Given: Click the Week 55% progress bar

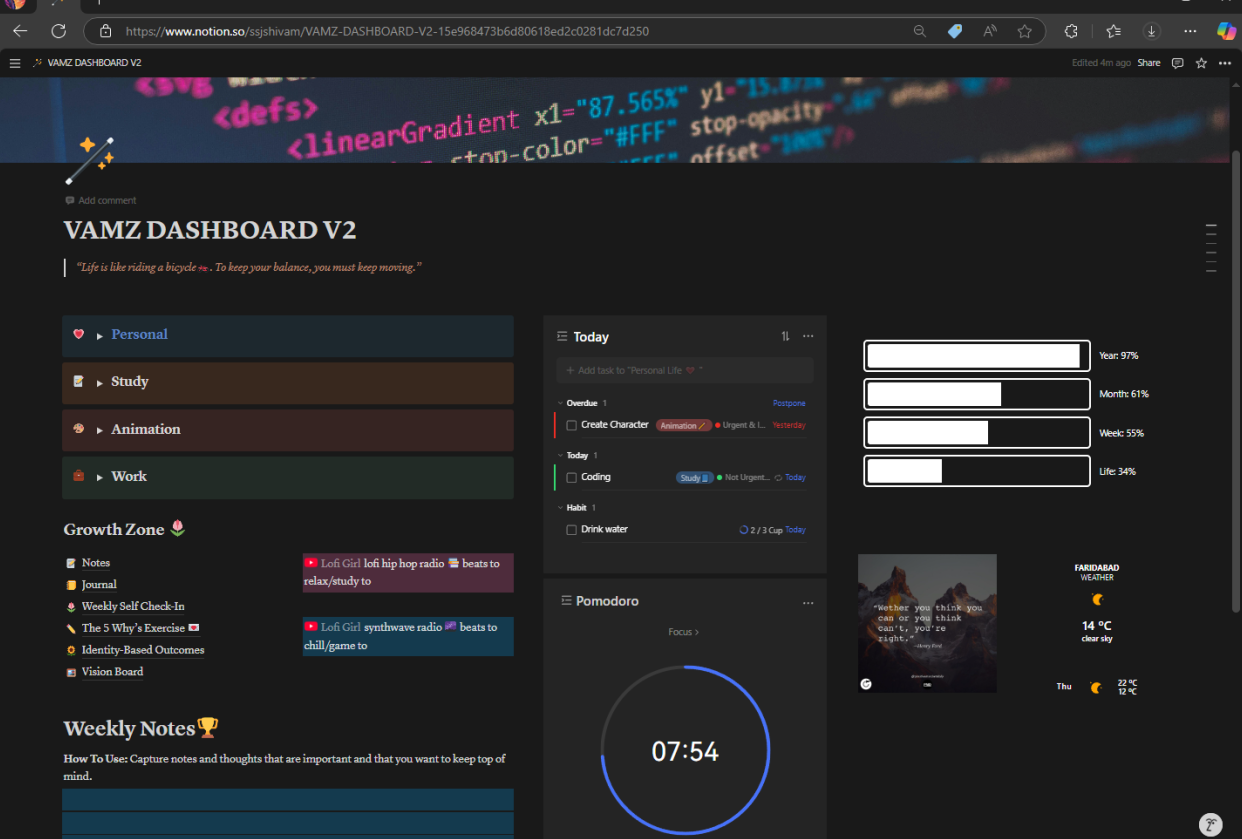Looking at the screenshot, I should tap(976, 433).
